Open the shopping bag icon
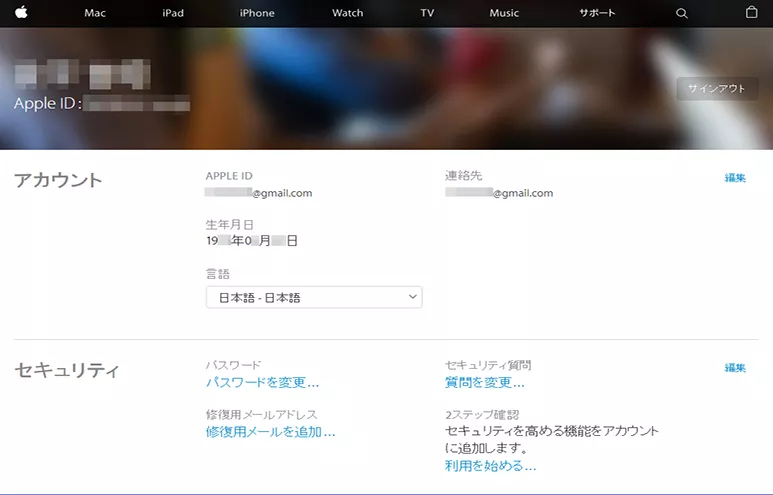This screenshot has width=773, height=495. coord(751,13)
